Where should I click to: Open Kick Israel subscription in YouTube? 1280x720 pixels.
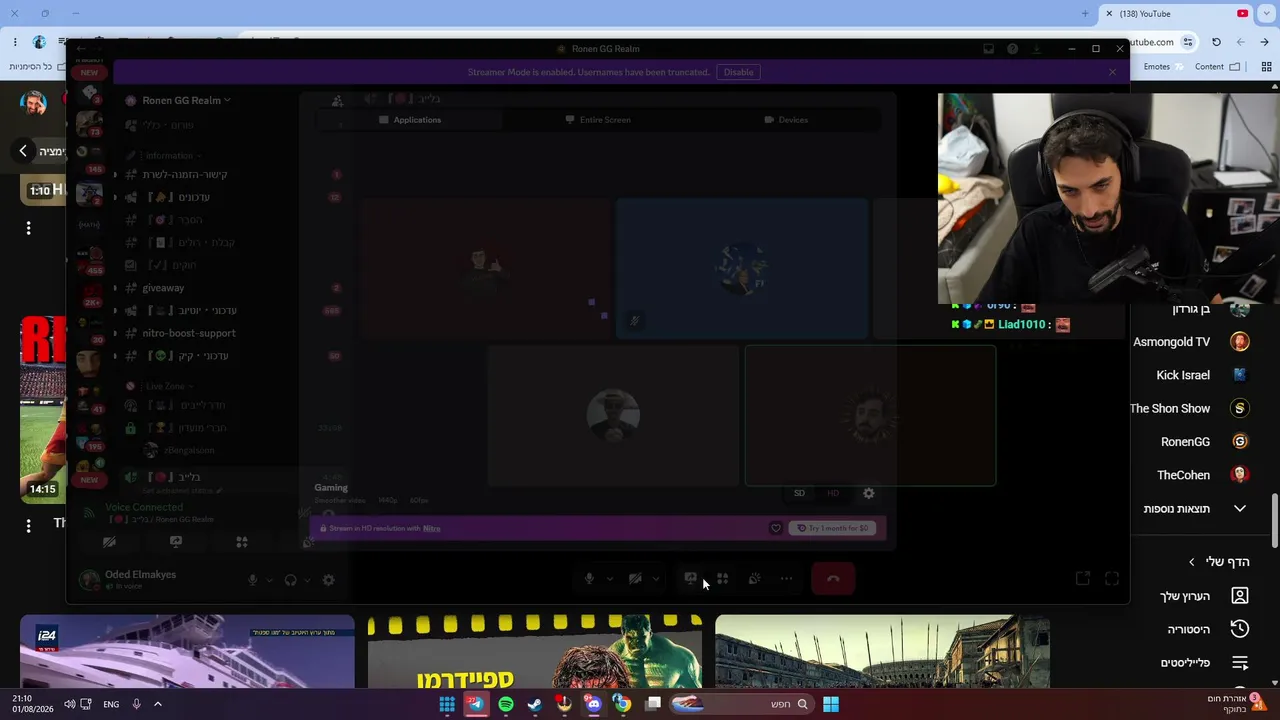1202,375
